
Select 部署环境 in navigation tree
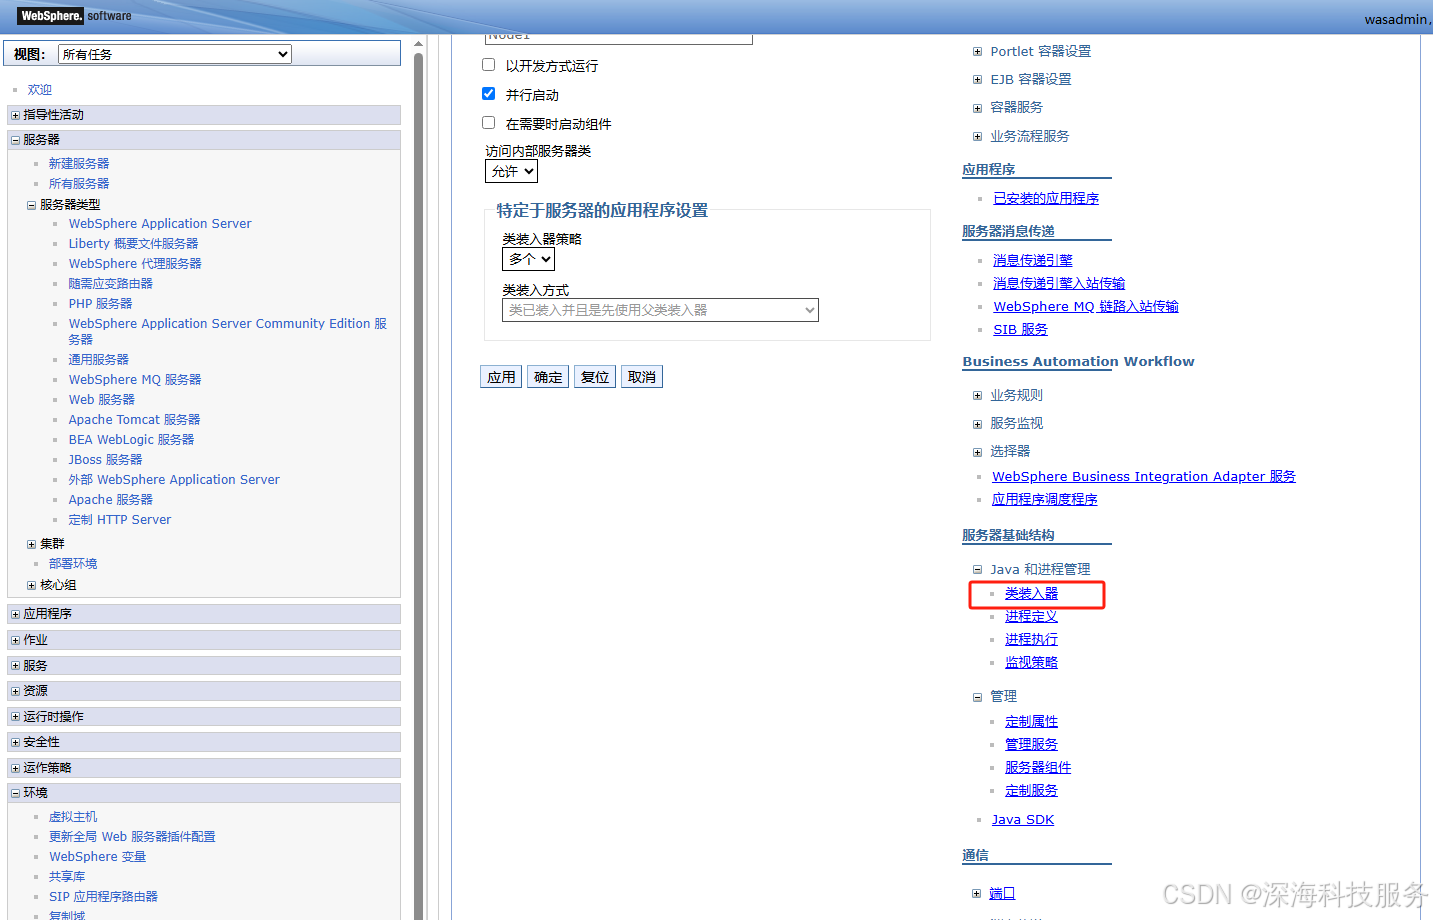pyautogui.click(x=73, y=564)
